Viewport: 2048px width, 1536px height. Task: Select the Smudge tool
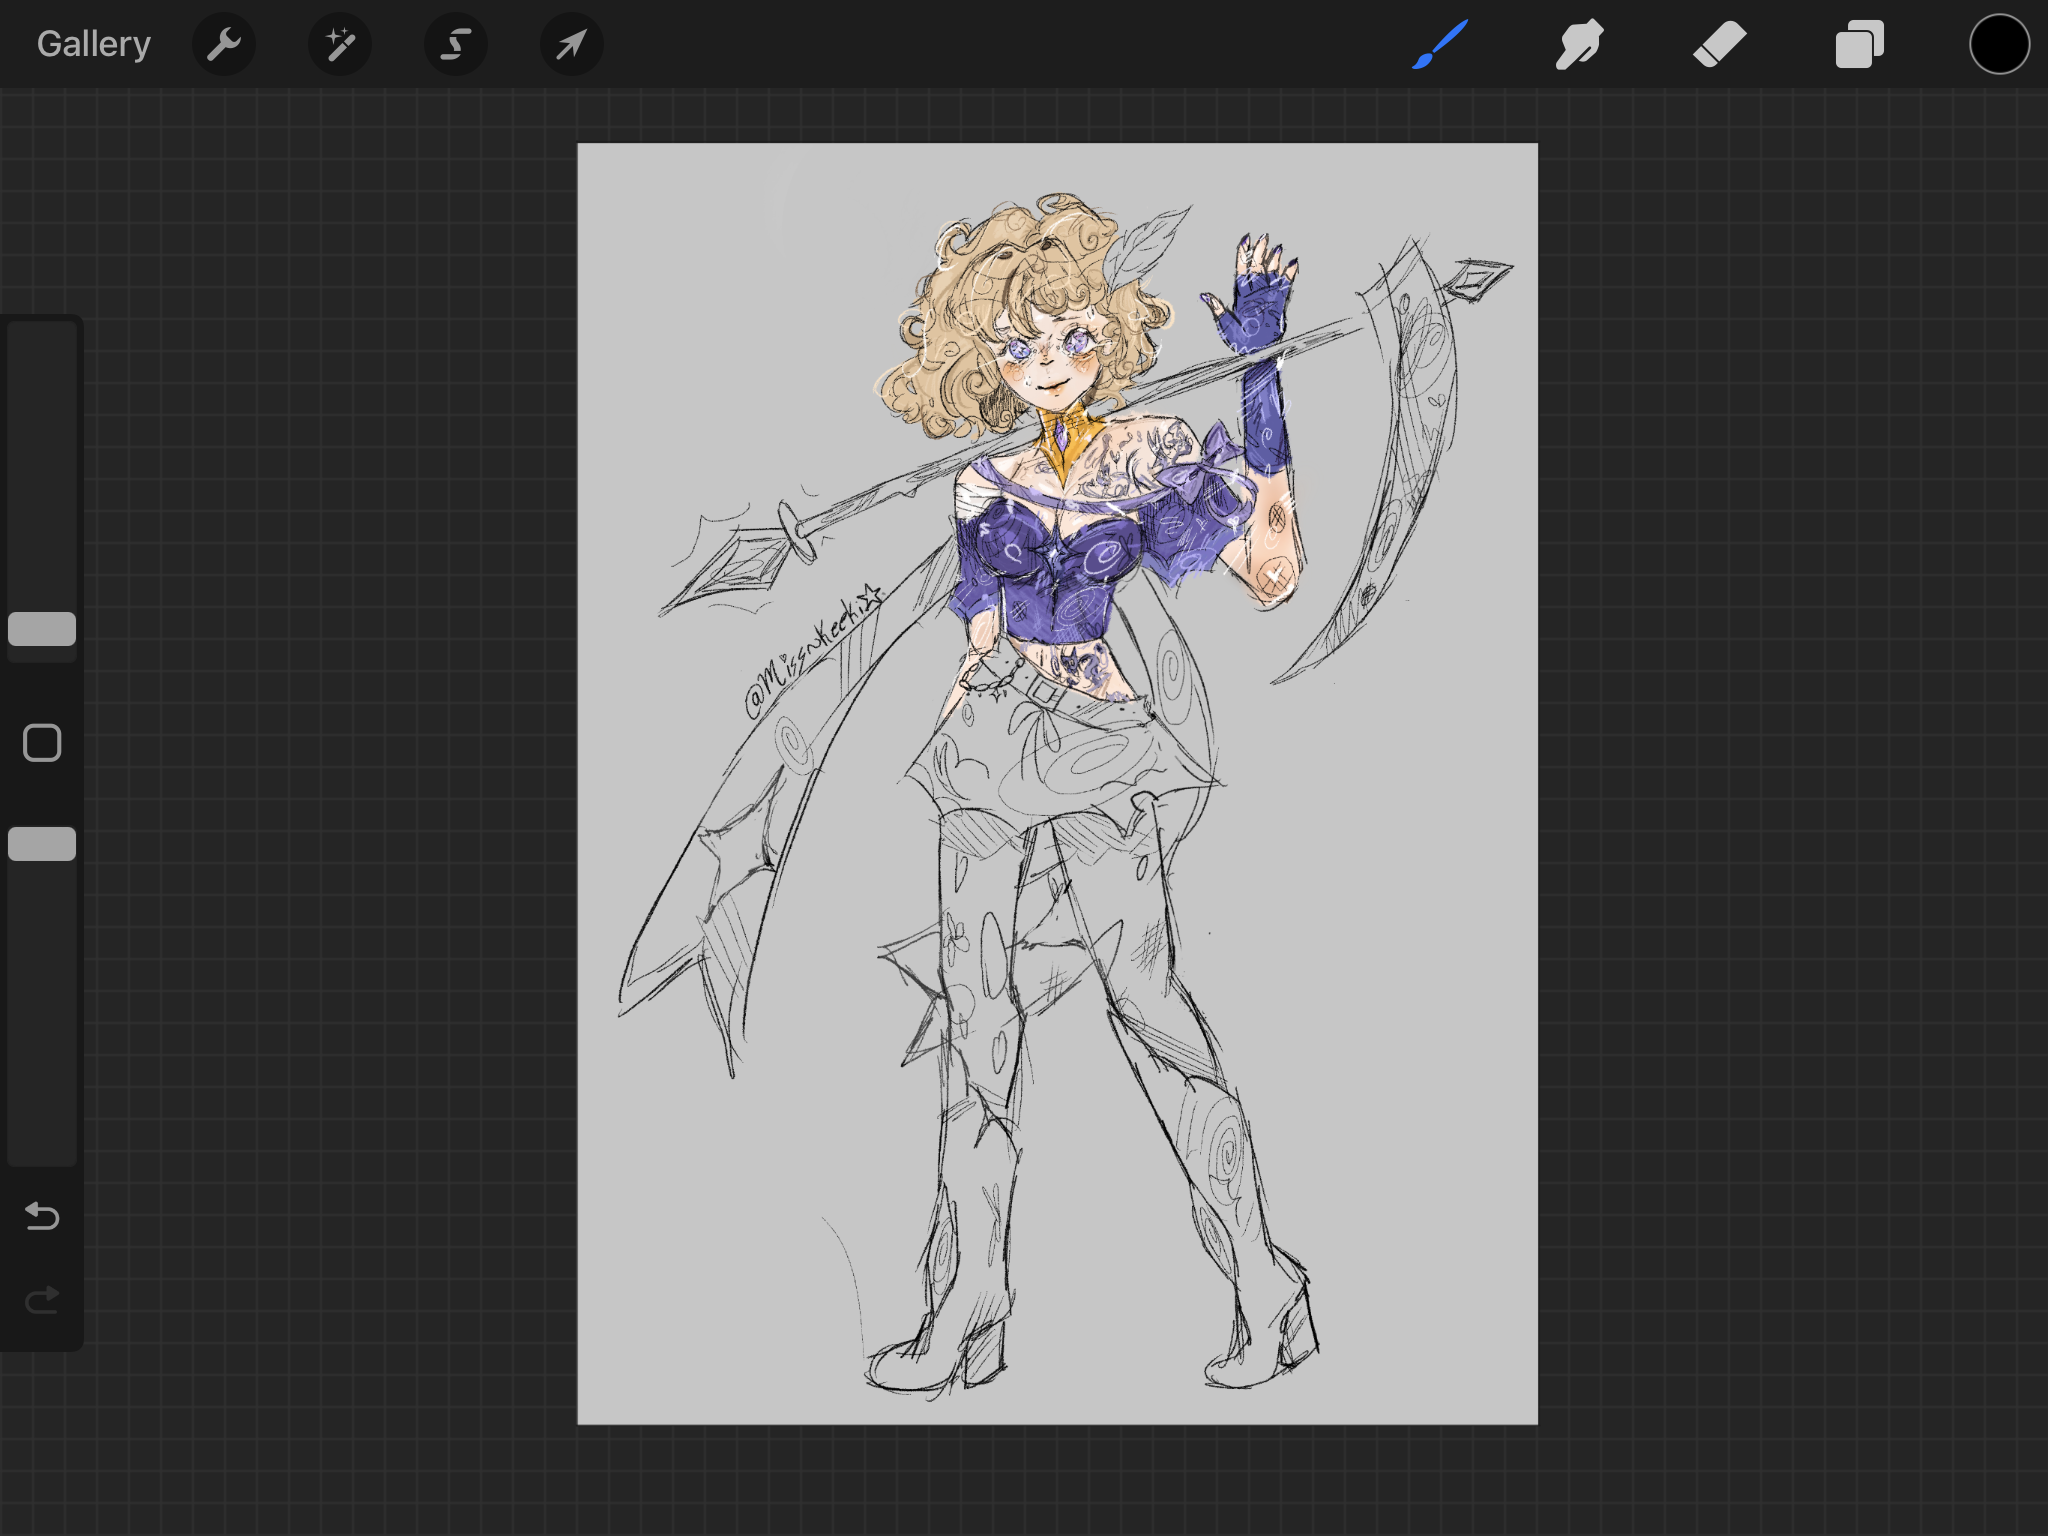click(1580, 44)
